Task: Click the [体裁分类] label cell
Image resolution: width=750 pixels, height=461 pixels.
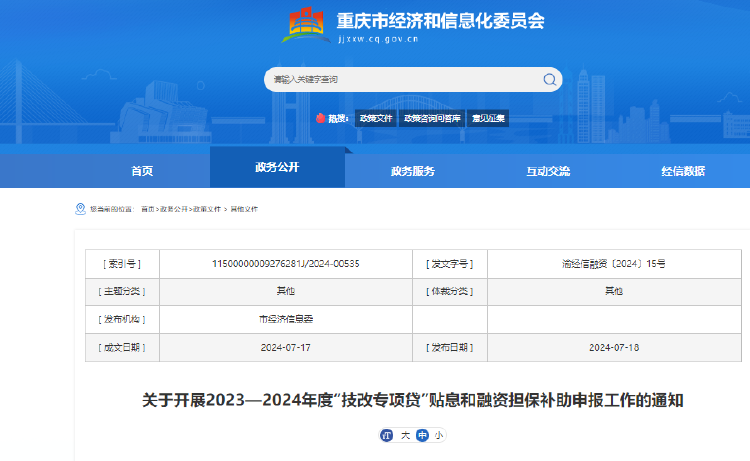Action: pos(450,291)
